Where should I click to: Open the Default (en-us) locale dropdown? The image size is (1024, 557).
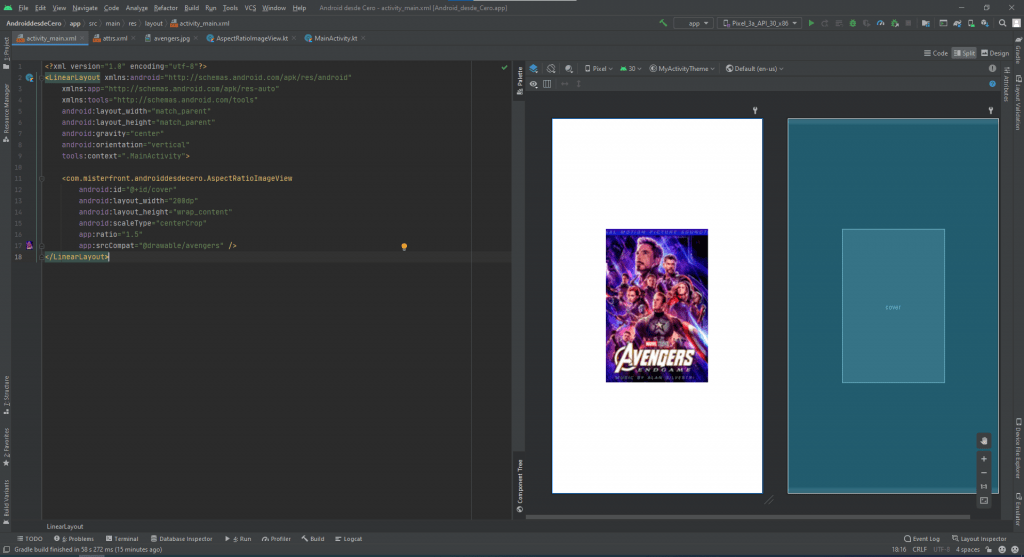(x=754, y=69)
